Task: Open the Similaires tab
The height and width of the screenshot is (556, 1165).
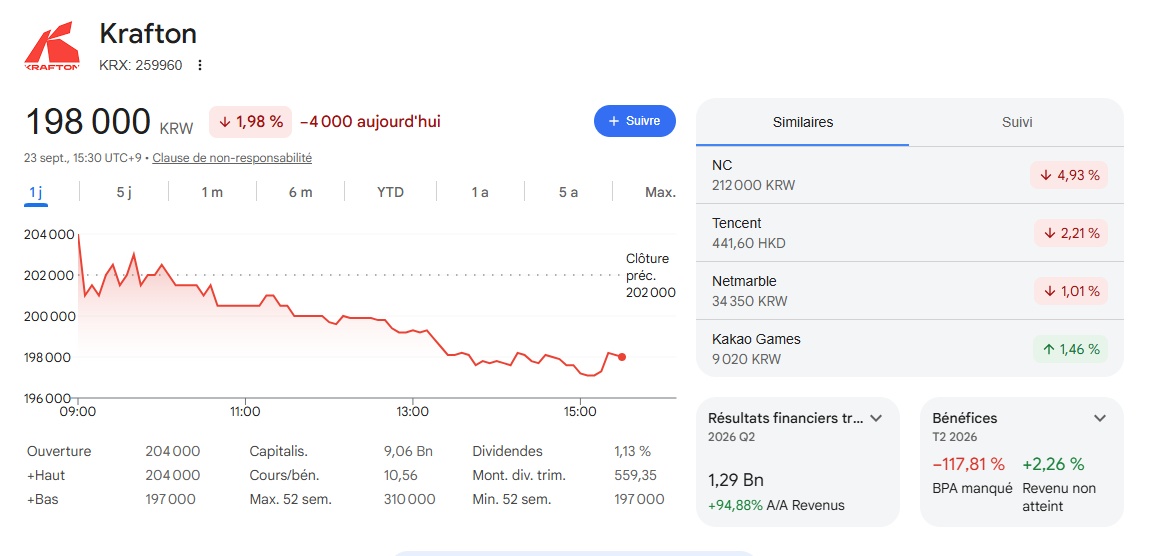Action: [802, 122]
